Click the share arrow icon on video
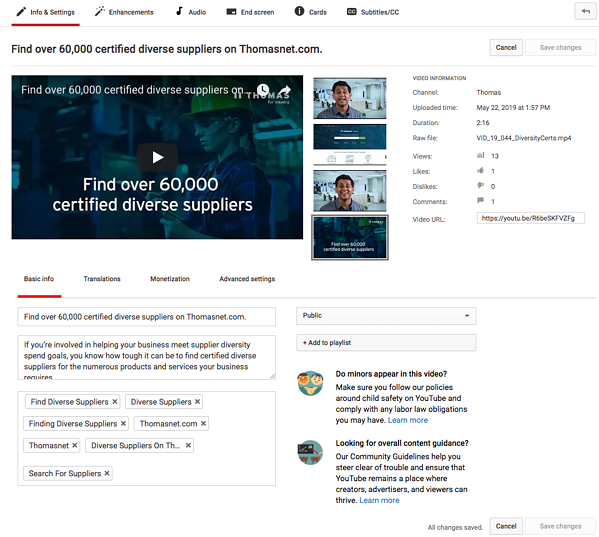The height and width of the screenshot is (537, 599). pyautogui.click(x=285, y=91)
